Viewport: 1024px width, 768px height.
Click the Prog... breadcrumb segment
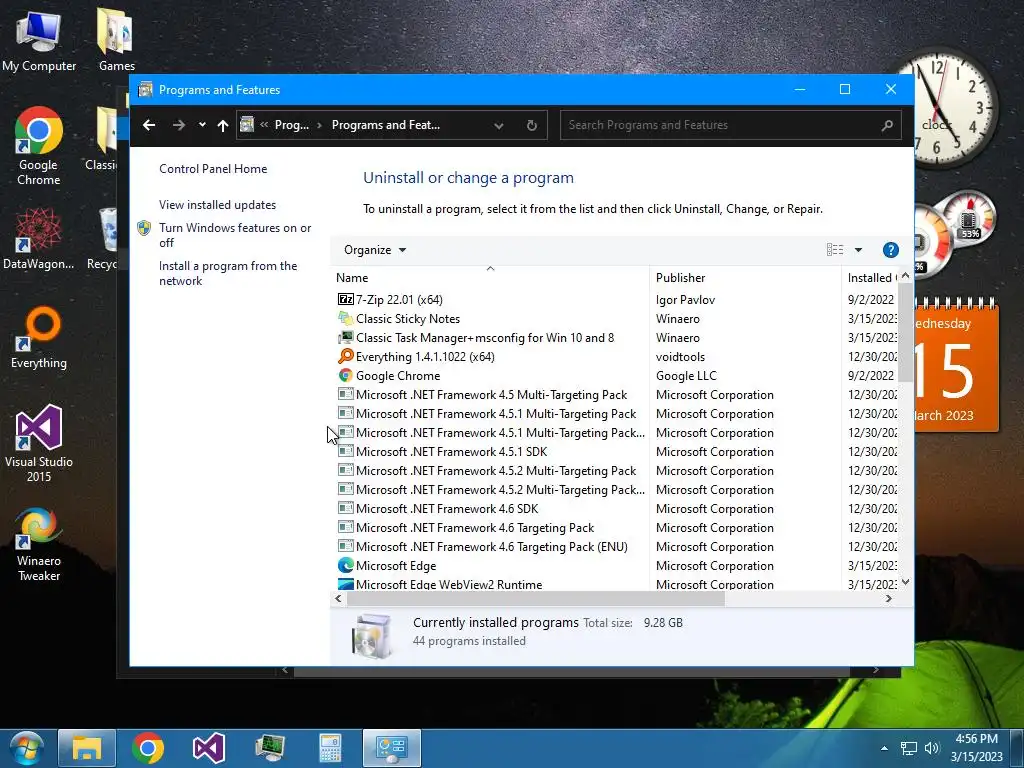pos(291,125)
